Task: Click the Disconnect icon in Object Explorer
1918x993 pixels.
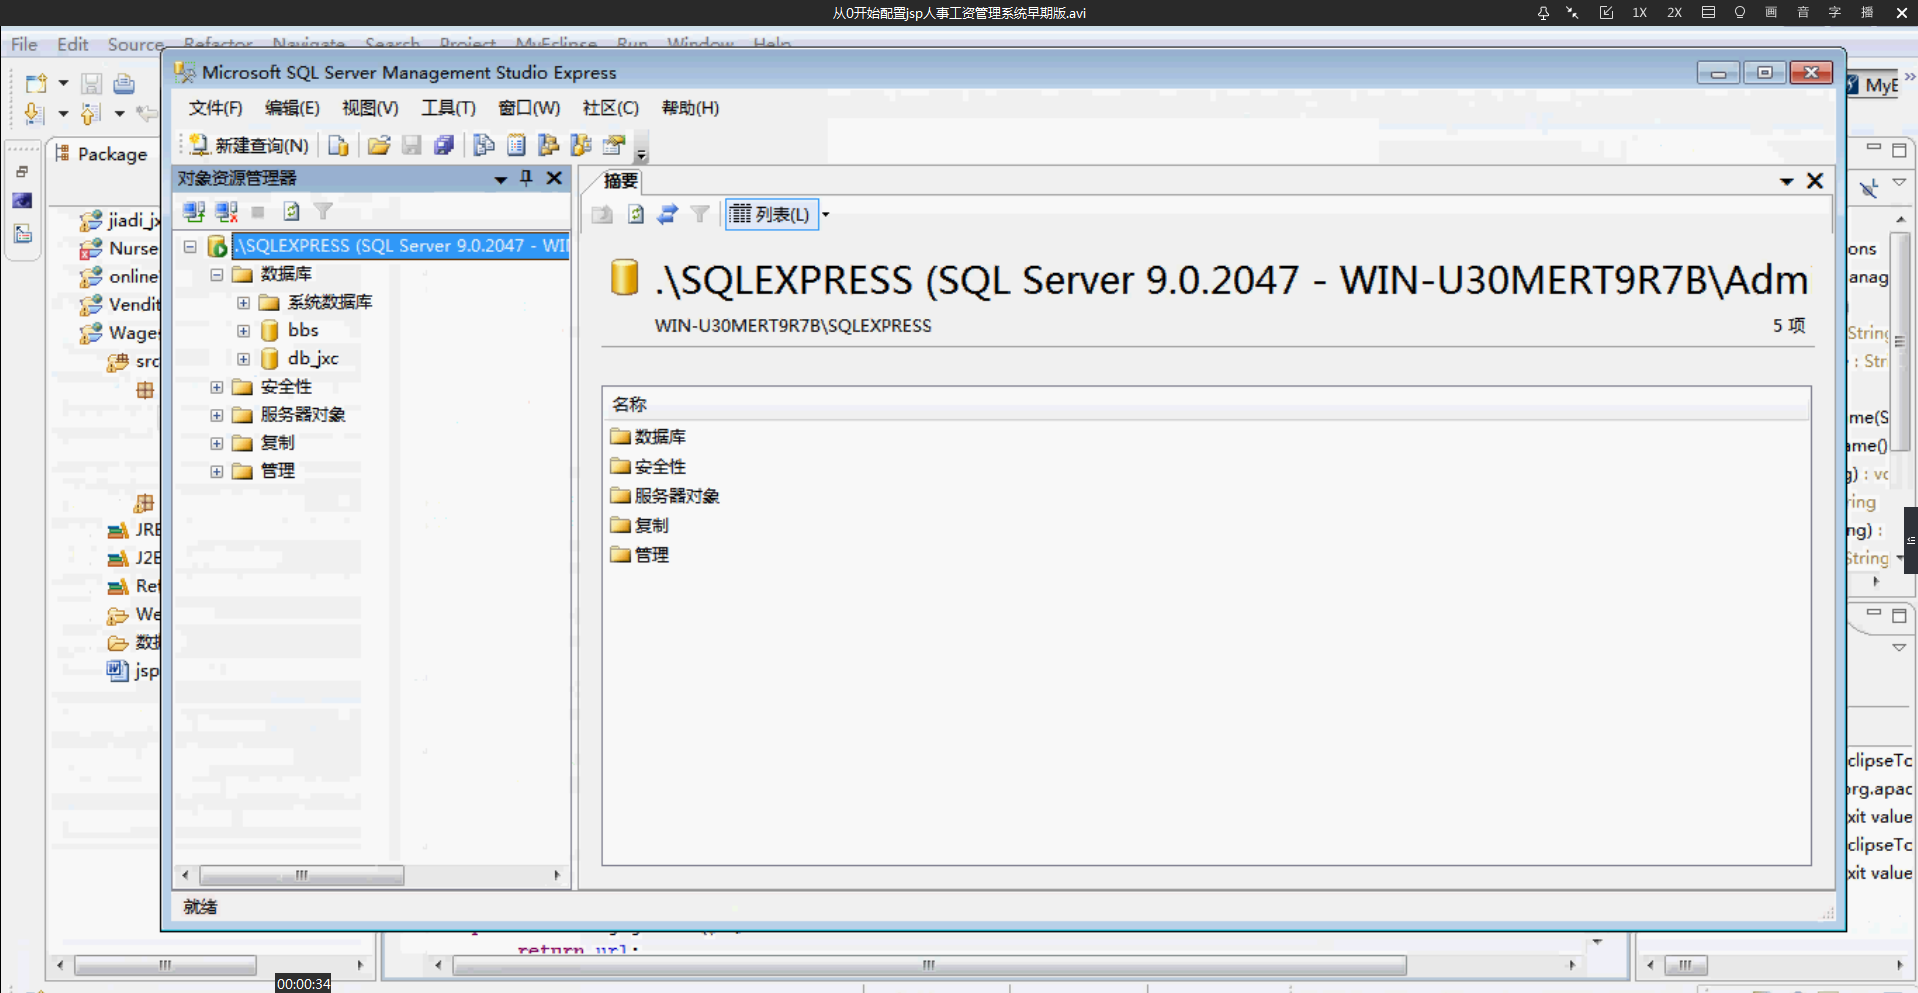Action: click(227, 211)
